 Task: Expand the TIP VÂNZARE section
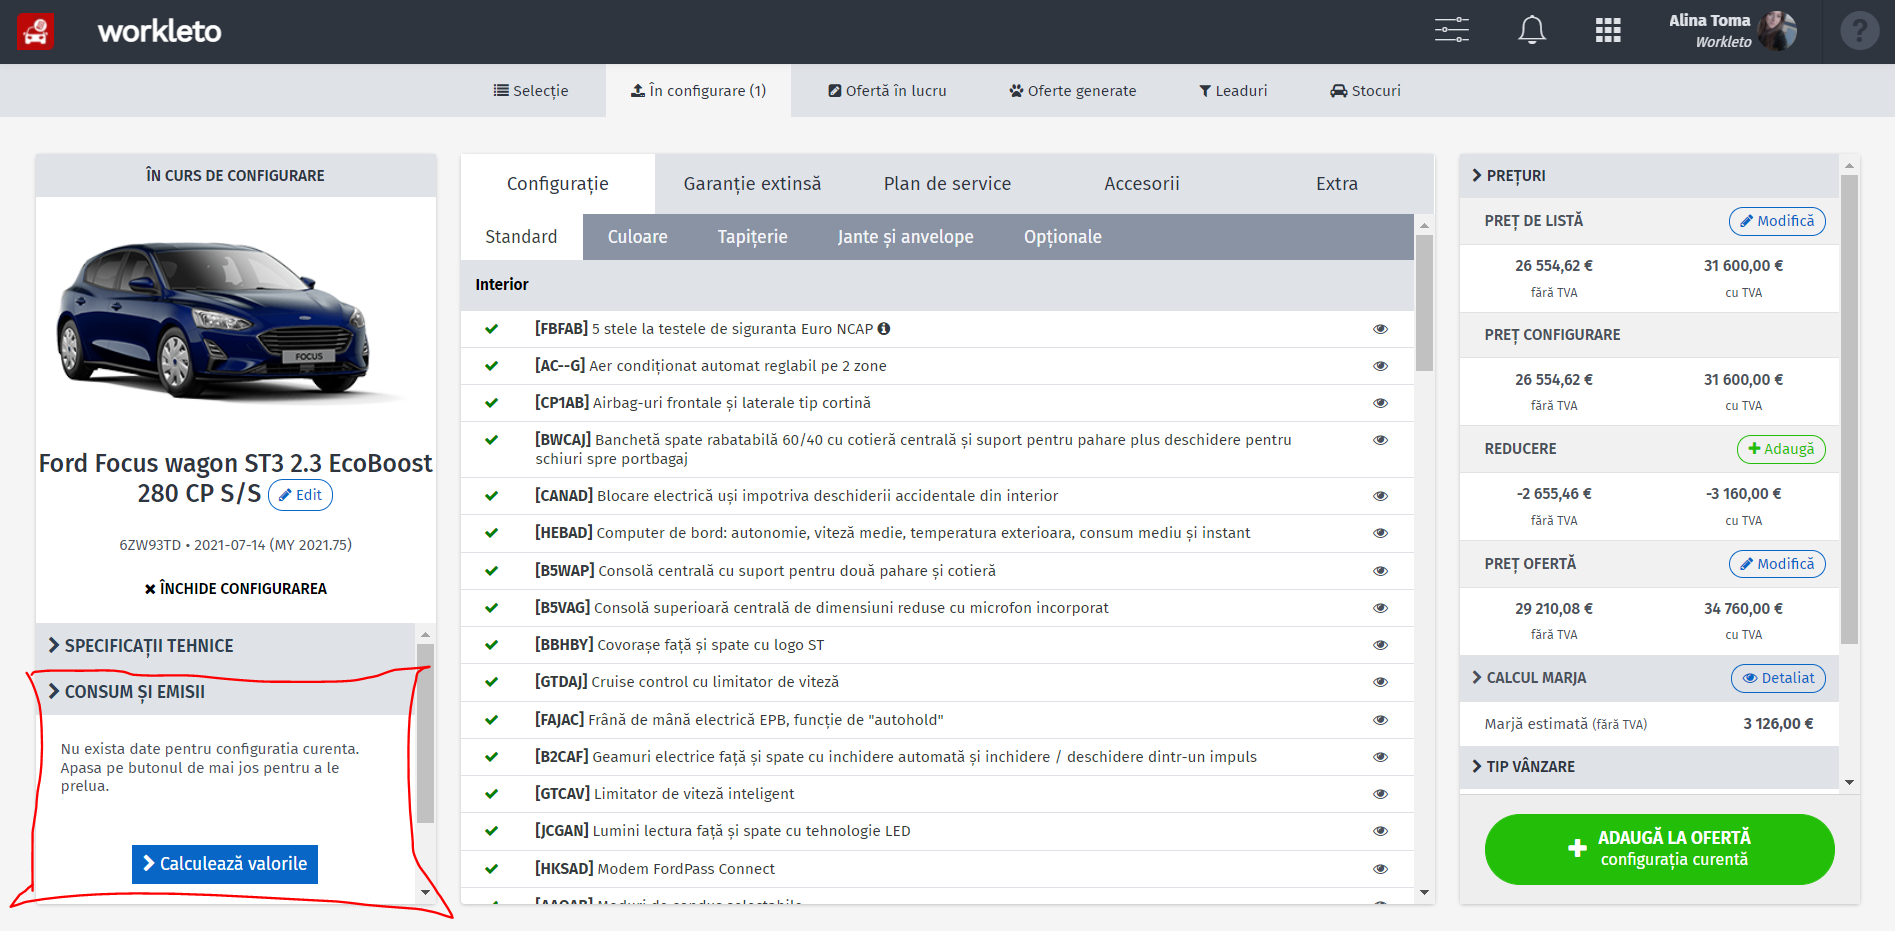tap(1649, 766)
